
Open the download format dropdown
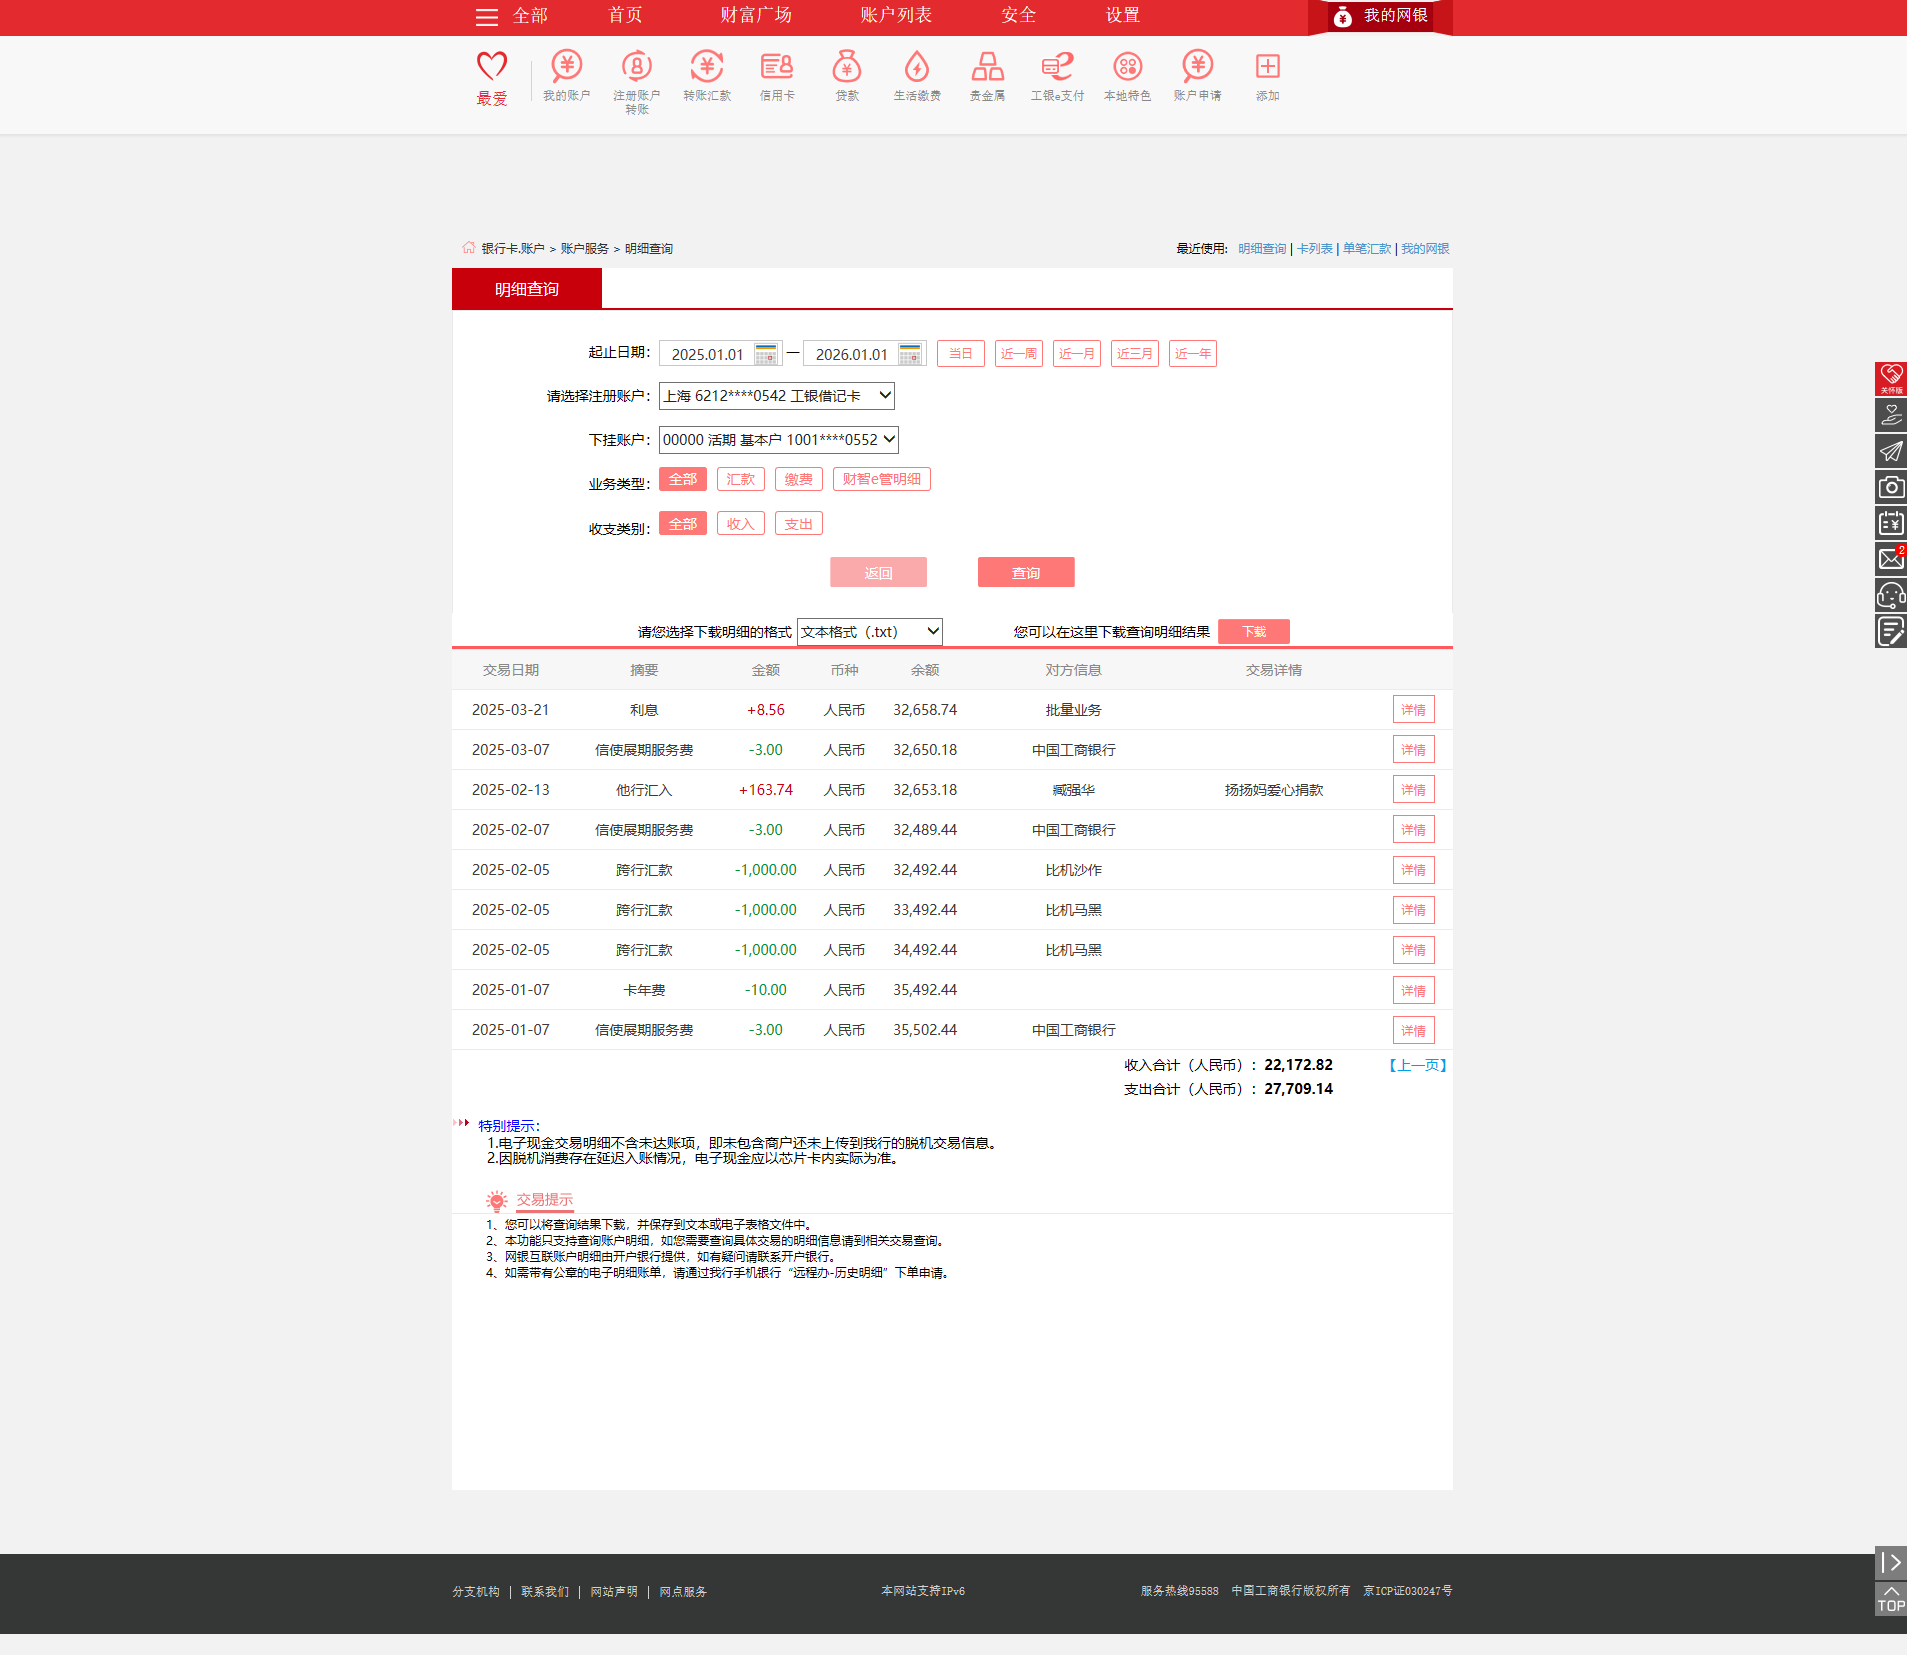869,632
